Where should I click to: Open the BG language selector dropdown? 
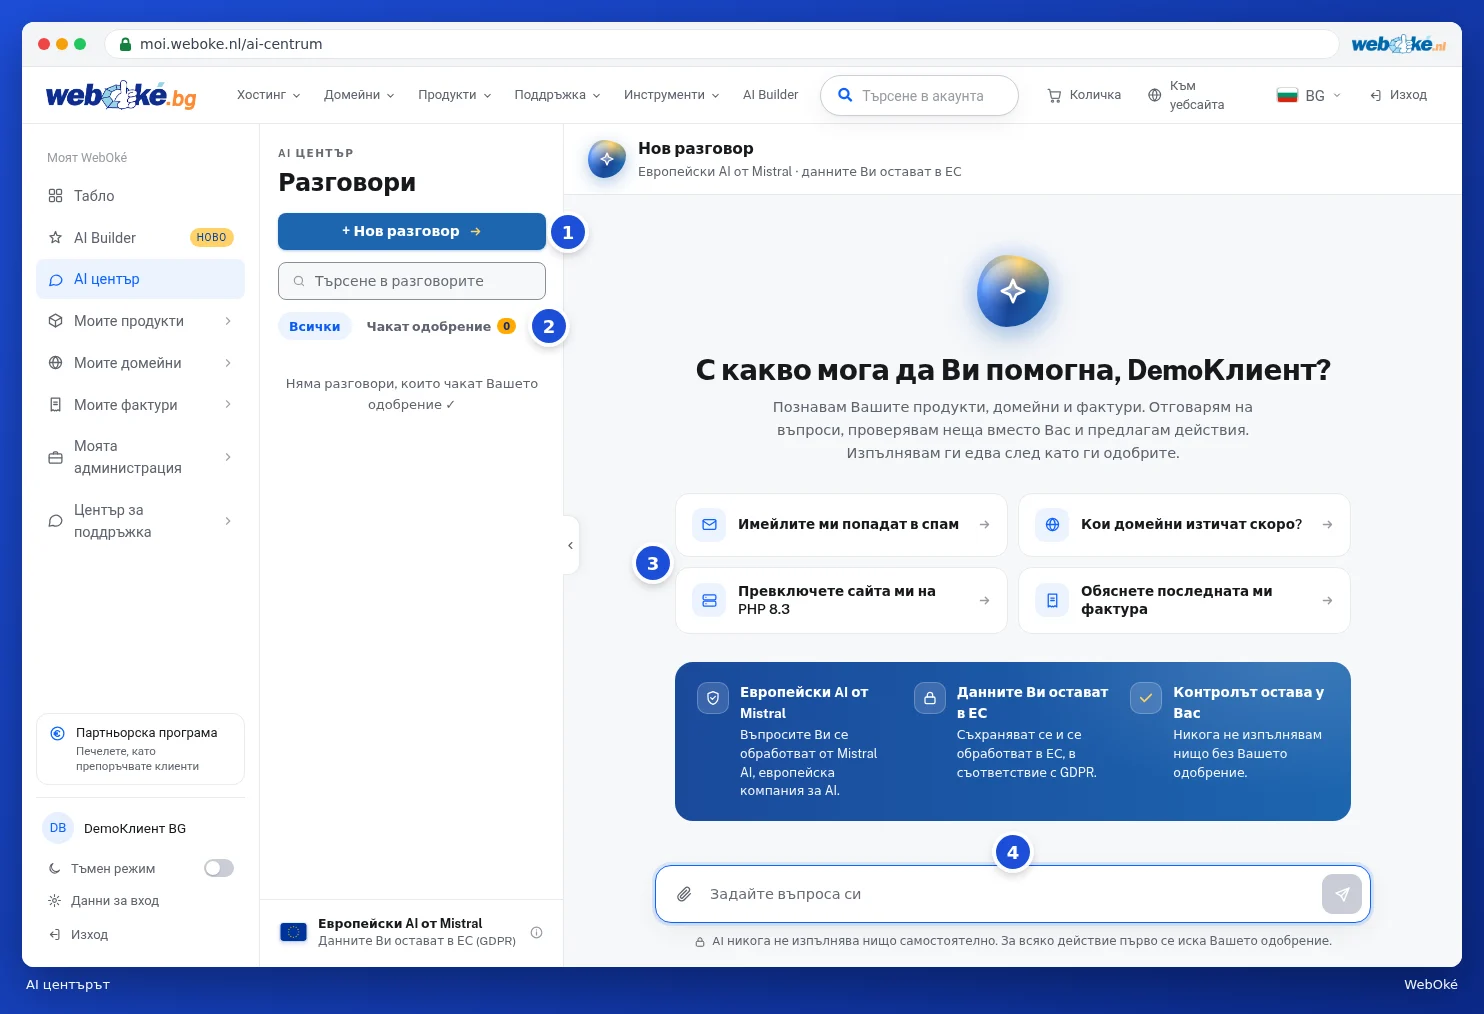coord(1309,95)
